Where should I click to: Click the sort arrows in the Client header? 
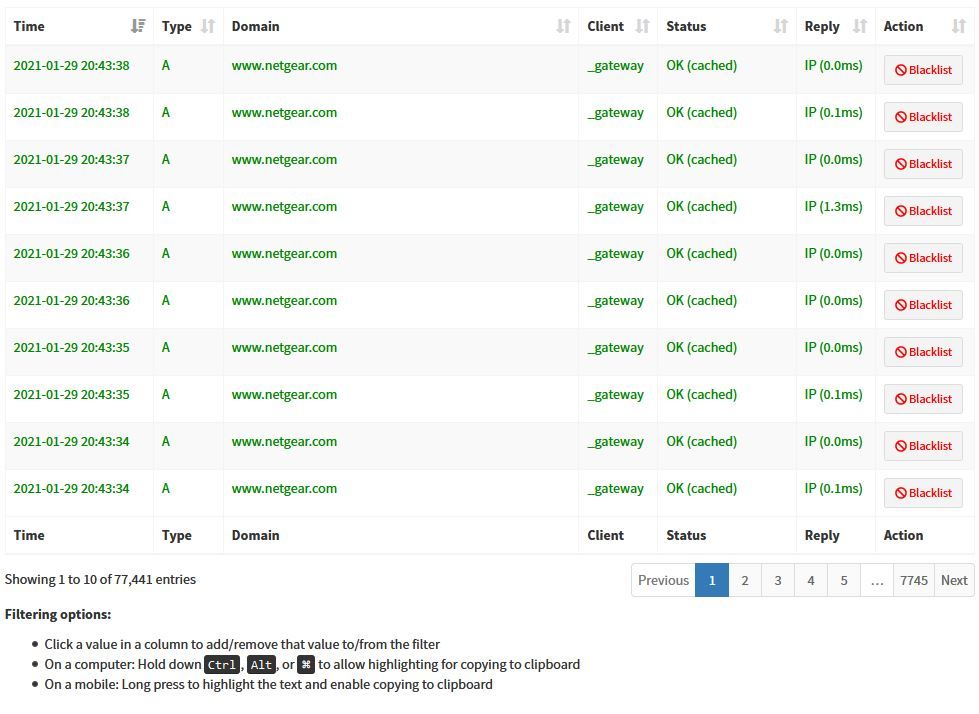(x=642, y=26)
